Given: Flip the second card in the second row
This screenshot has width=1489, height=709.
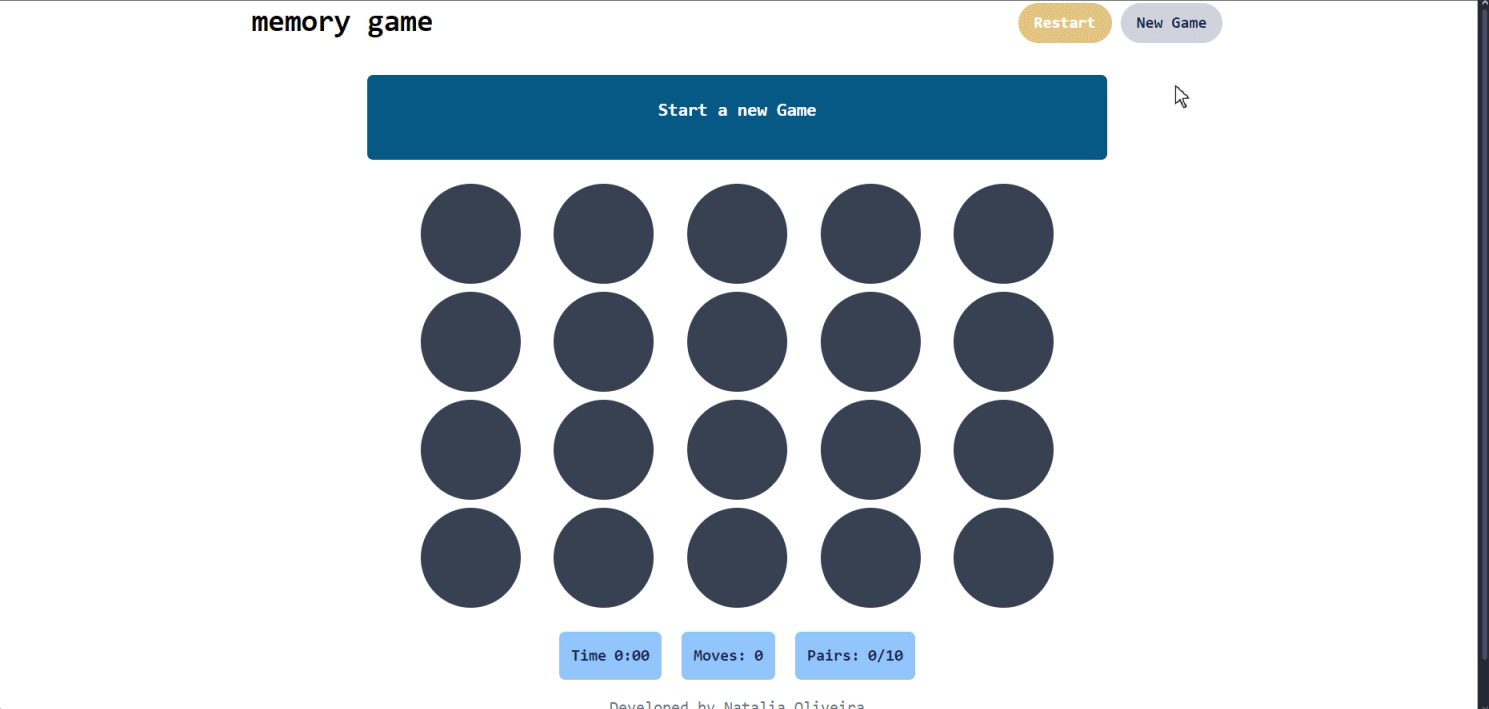Looking at the screenshot, I should click(x=603, y=342).
